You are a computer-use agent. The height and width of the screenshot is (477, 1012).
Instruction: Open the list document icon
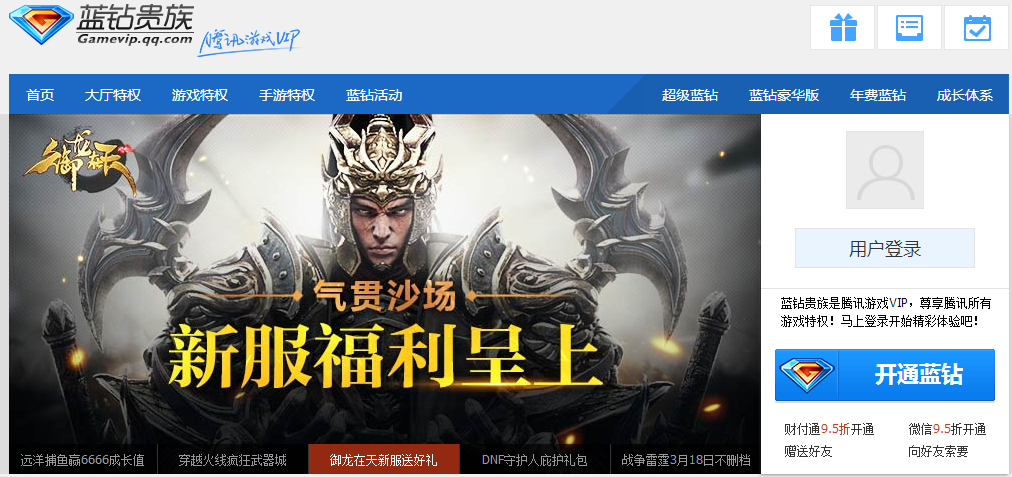coord(909,28)
